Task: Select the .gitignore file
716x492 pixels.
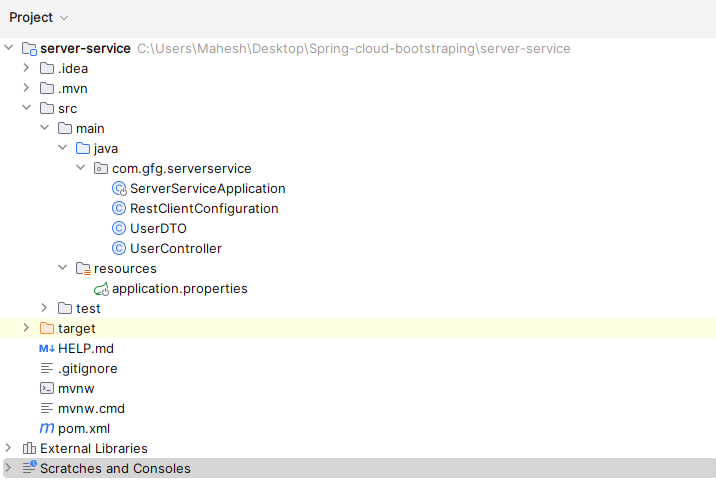Action: click(87, 368)
